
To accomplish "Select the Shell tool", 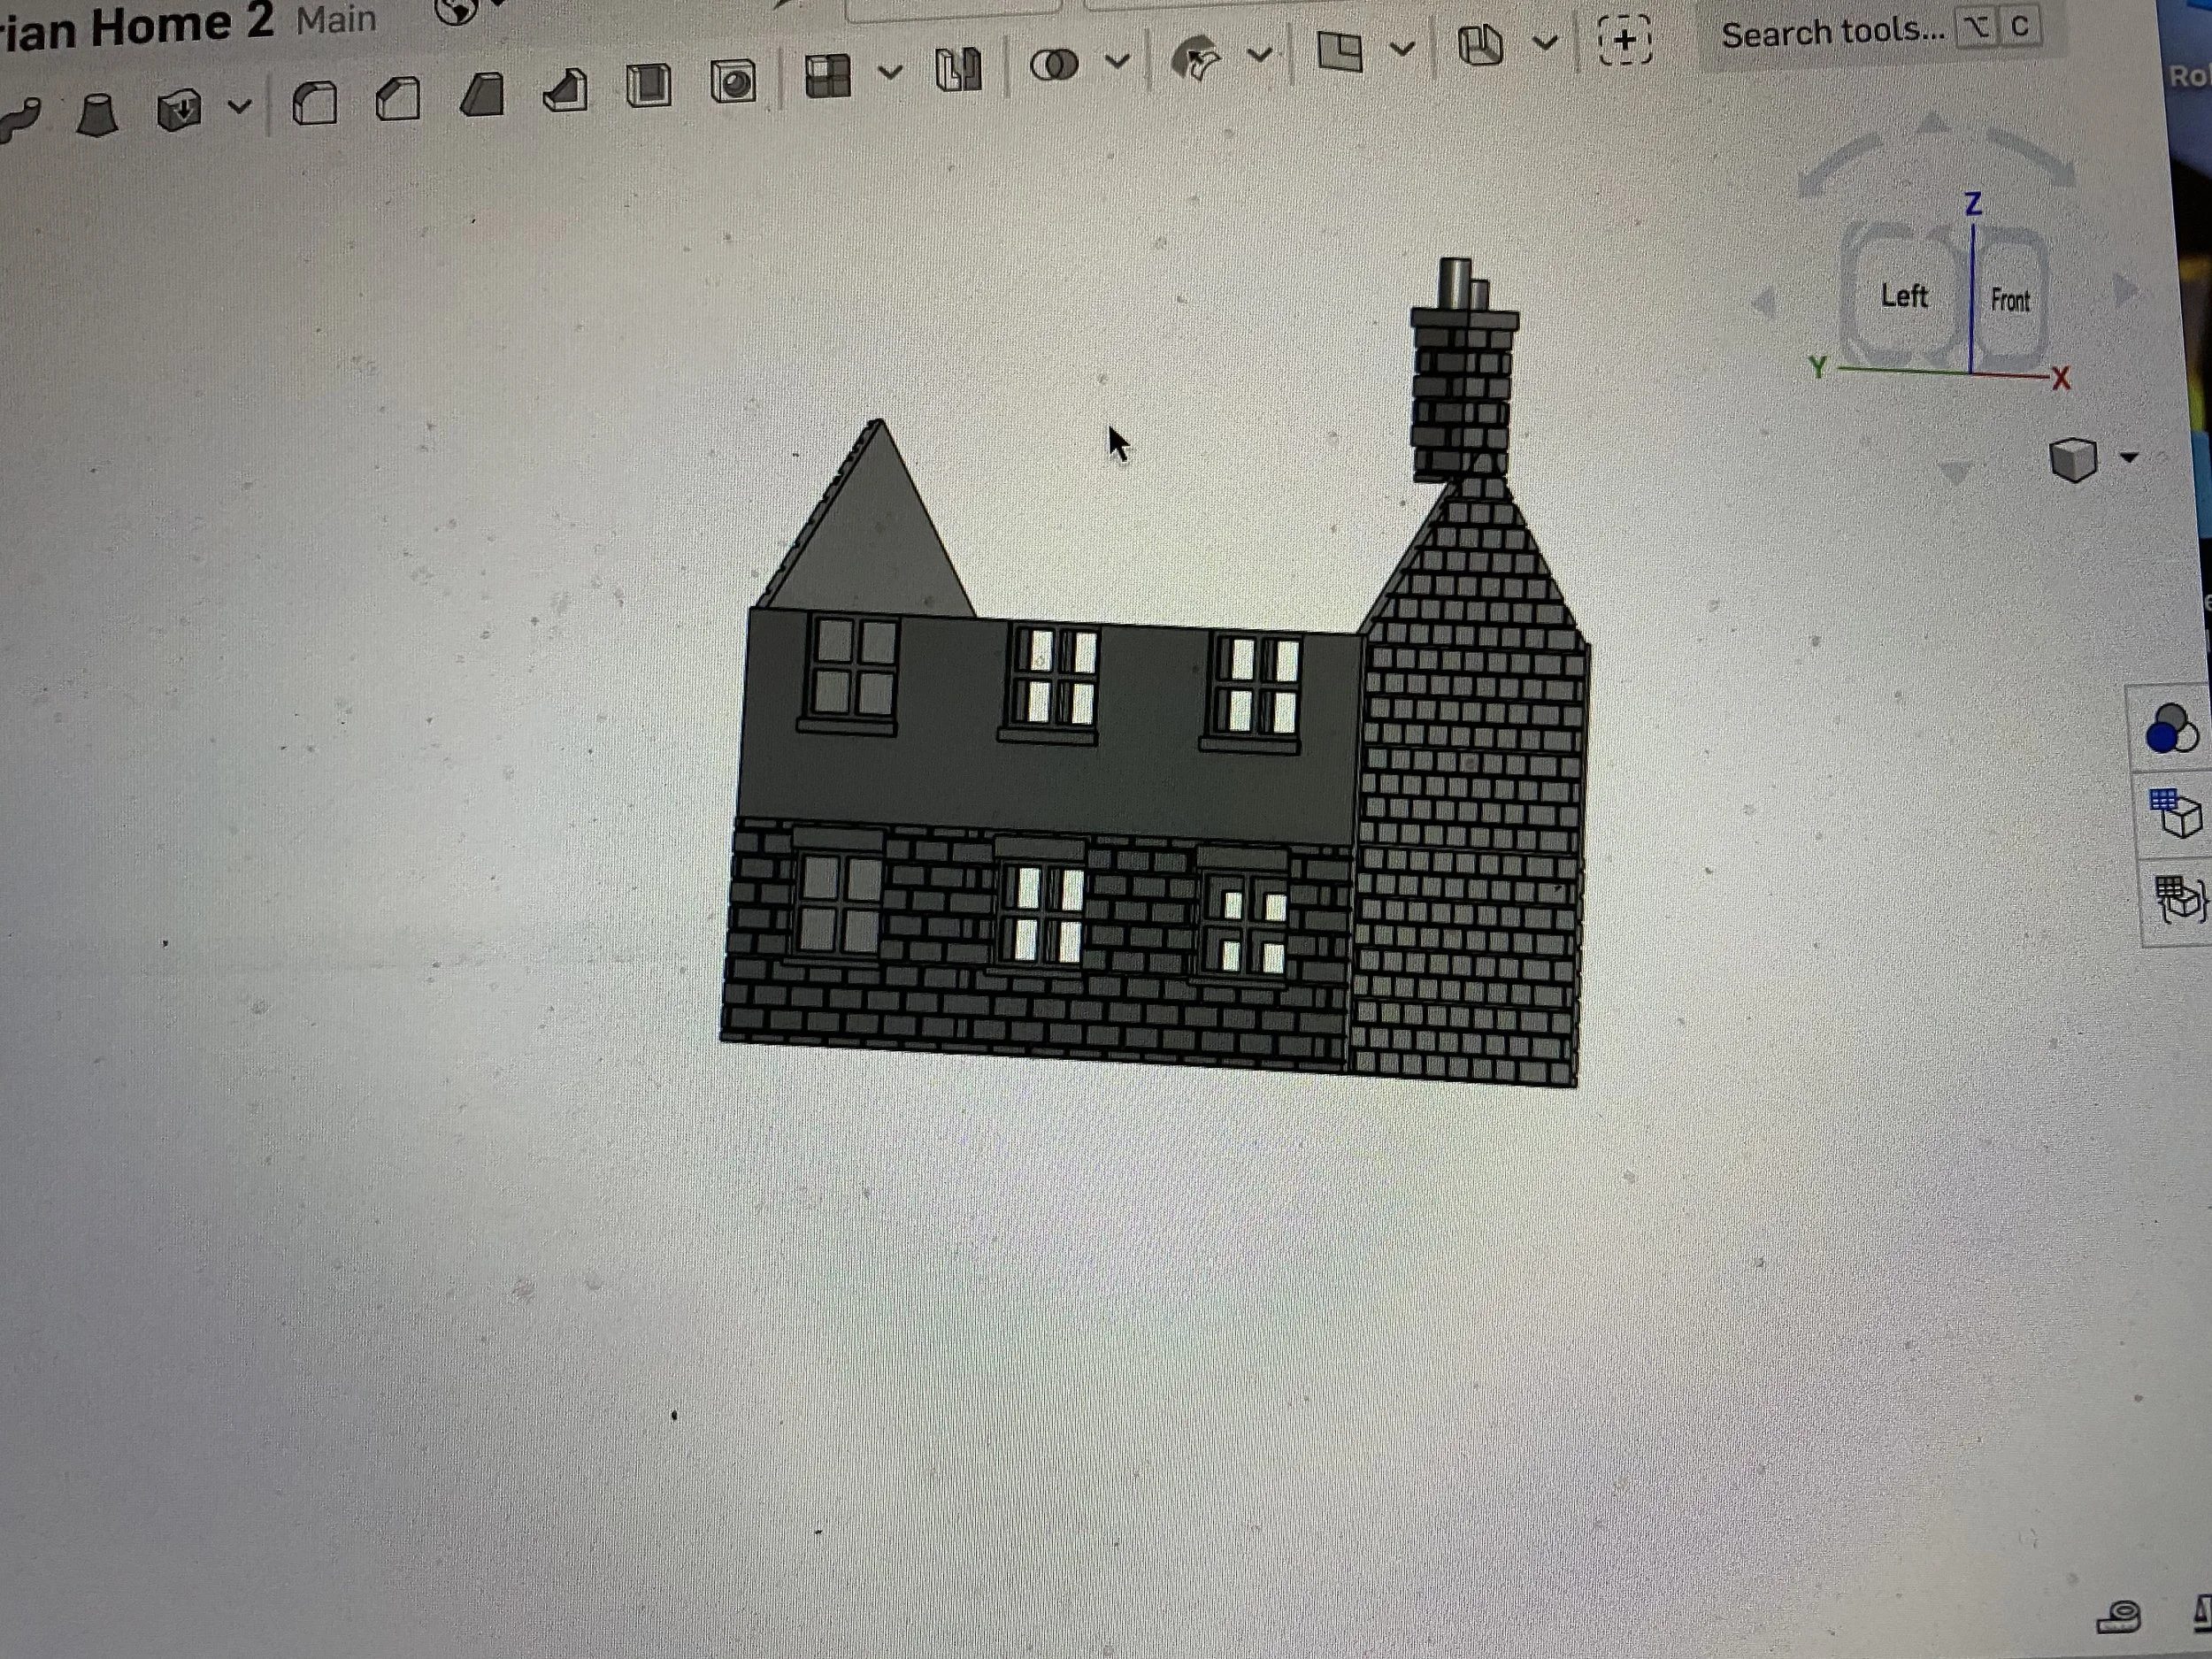I will [x=649, y=86].
